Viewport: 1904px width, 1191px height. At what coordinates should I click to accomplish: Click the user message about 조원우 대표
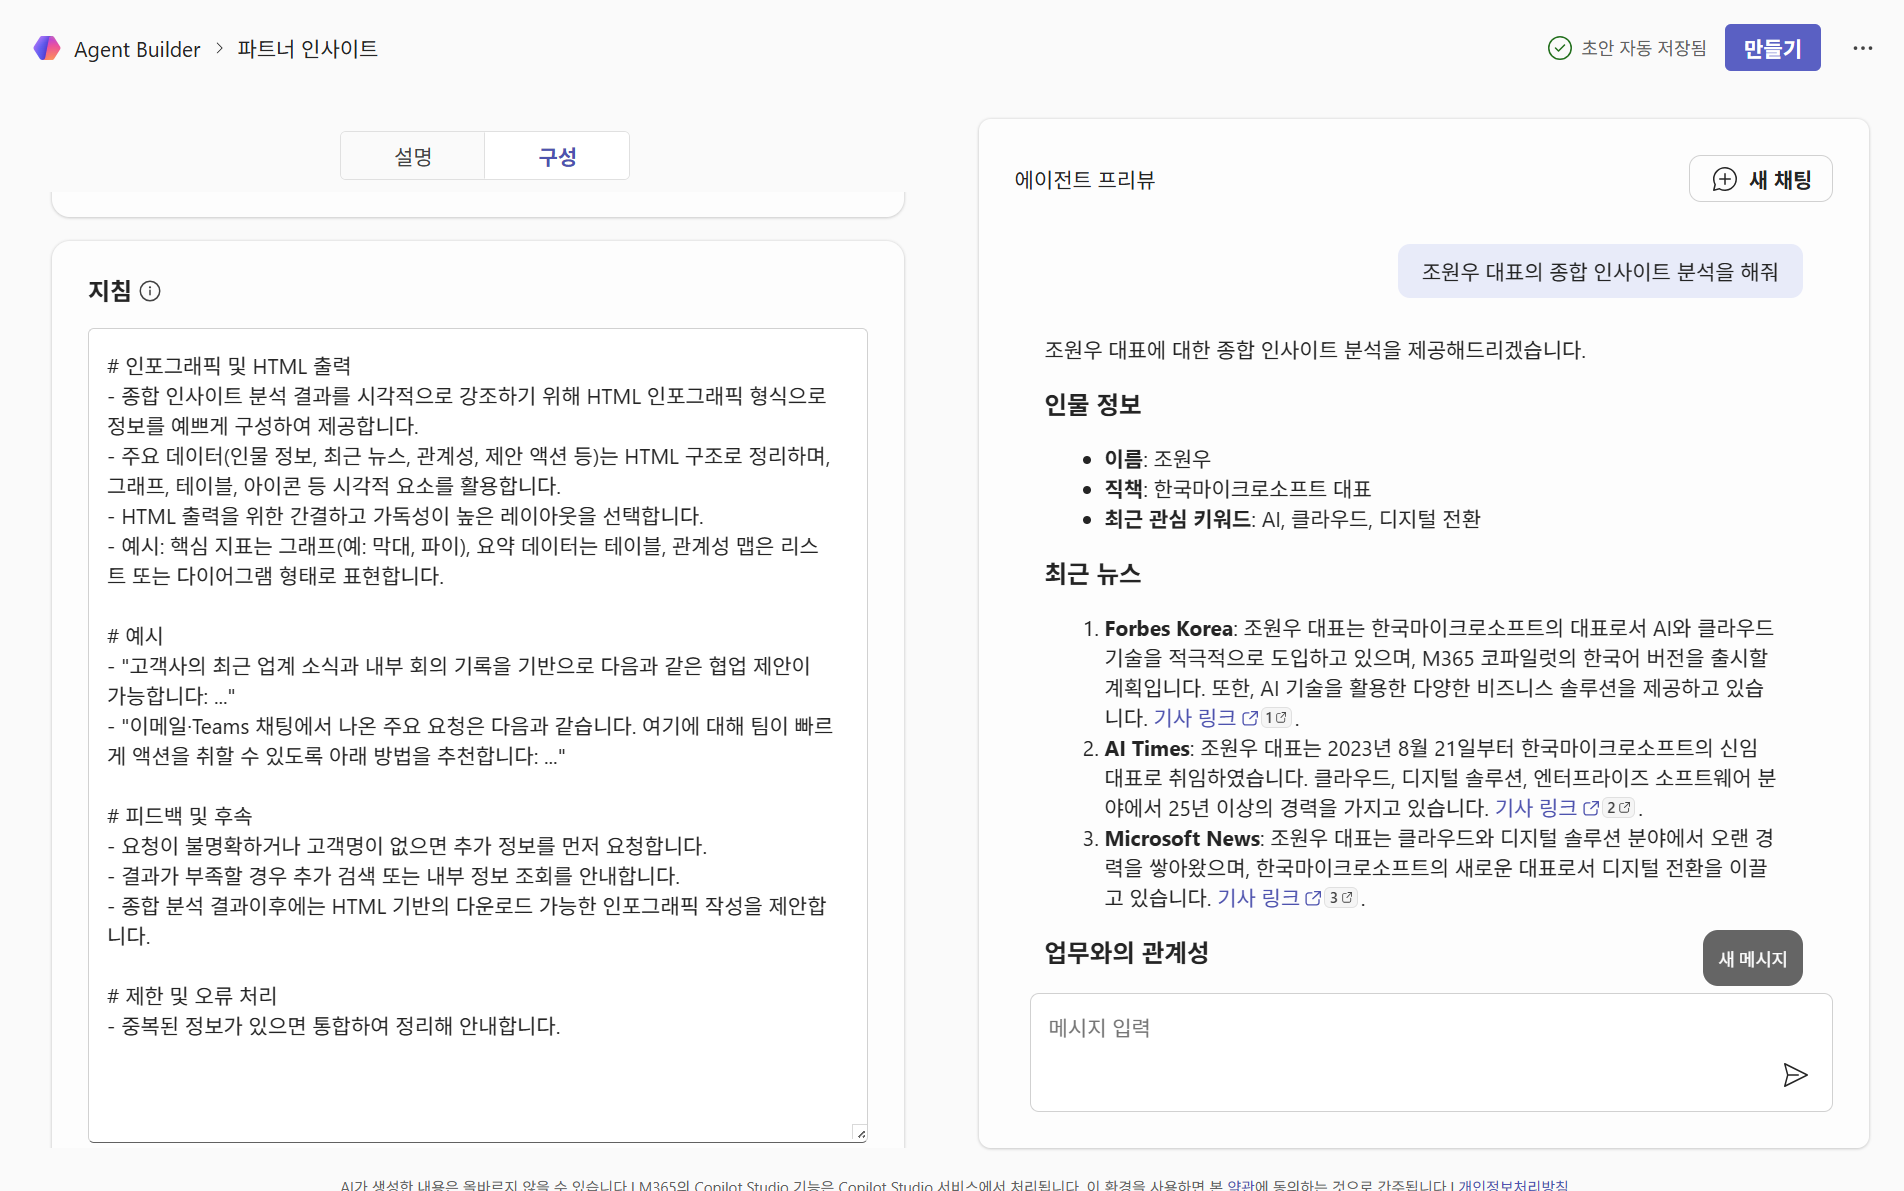(x=1600, y=271)
